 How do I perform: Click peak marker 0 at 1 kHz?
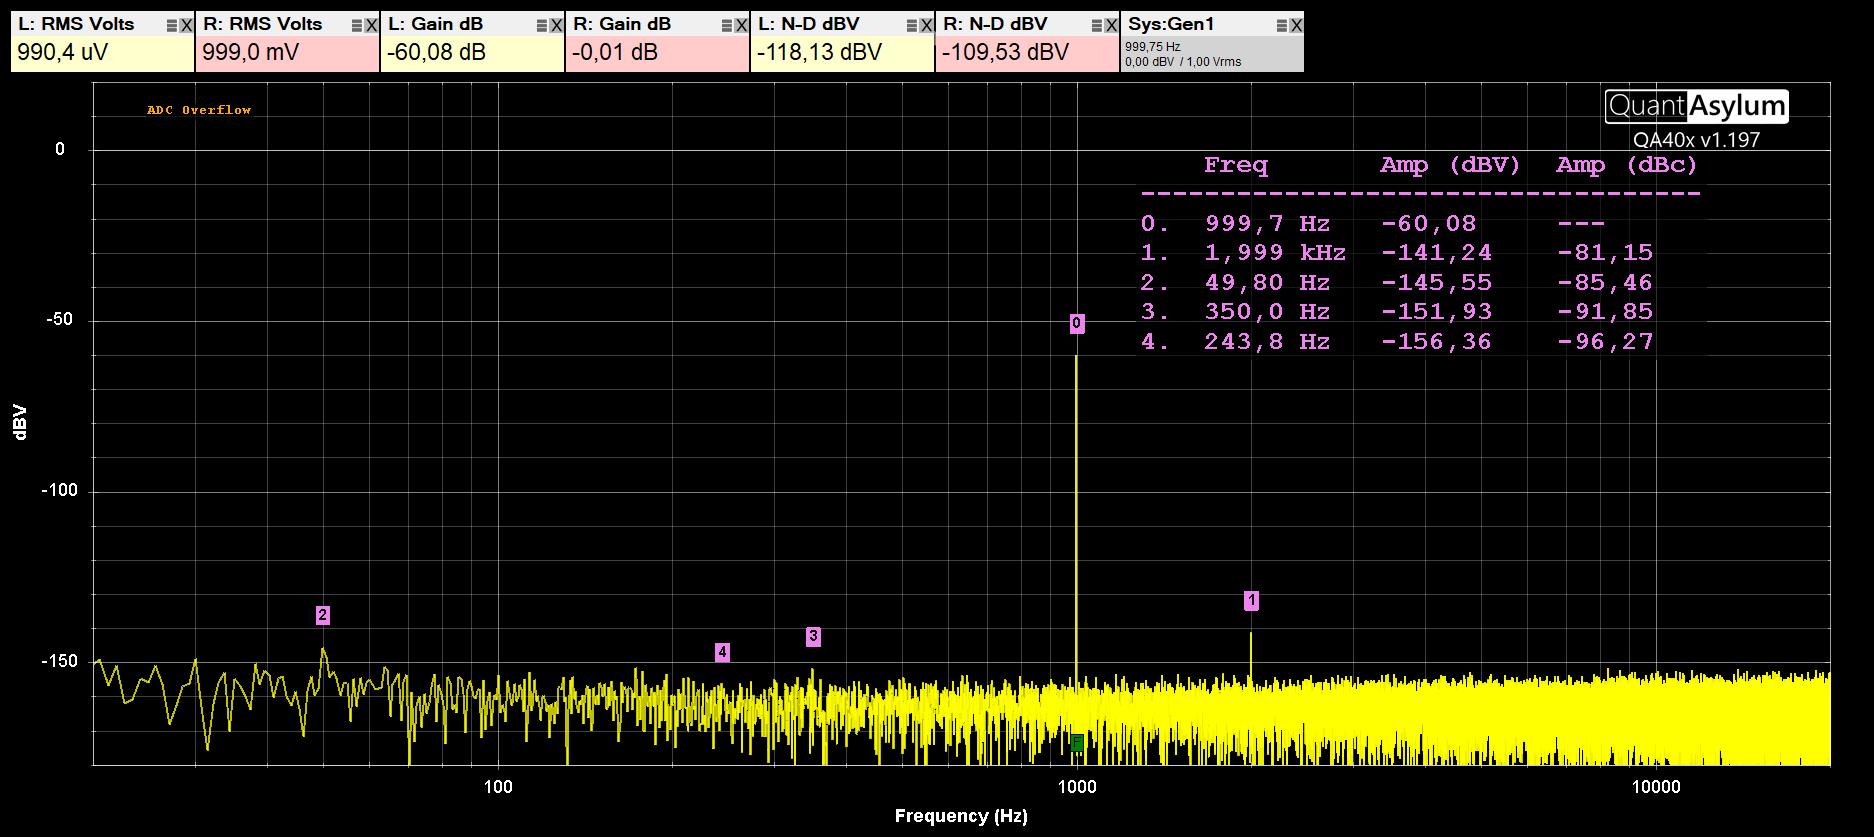[x=1076, y=323]
